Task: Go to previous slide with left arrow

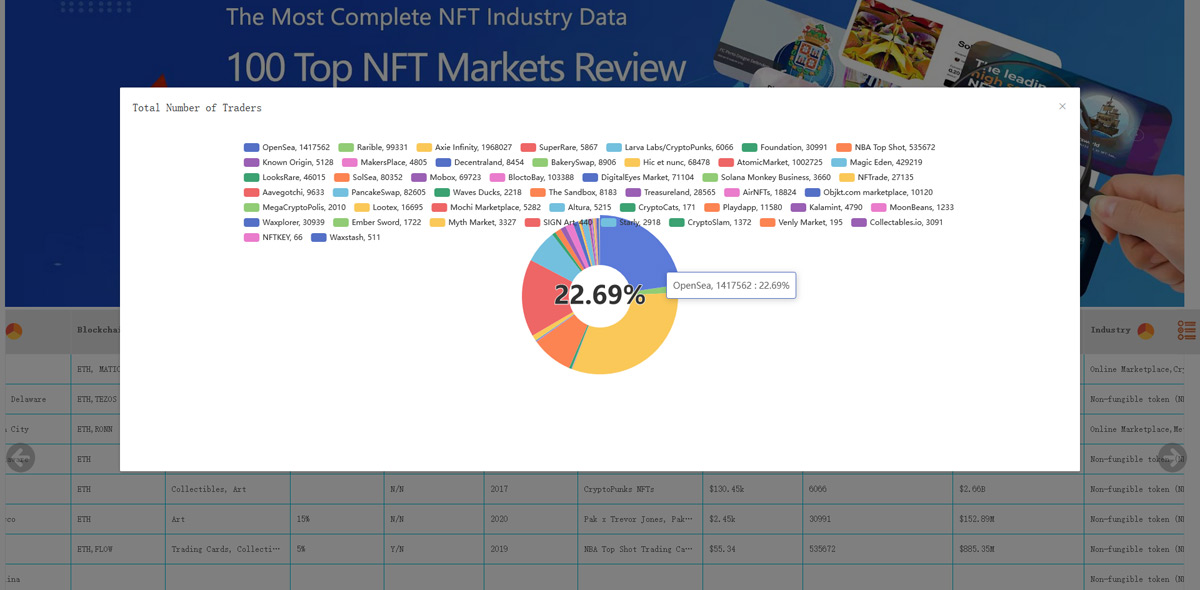Action: point(21,458)
